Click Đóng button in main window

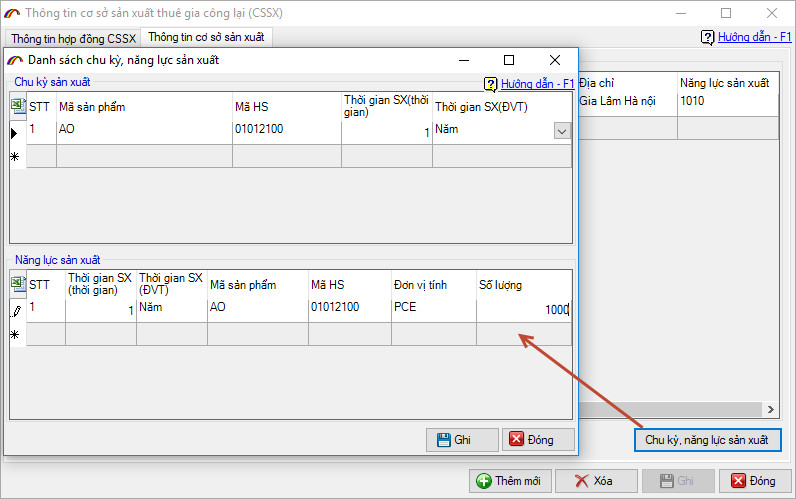(755, 481)
